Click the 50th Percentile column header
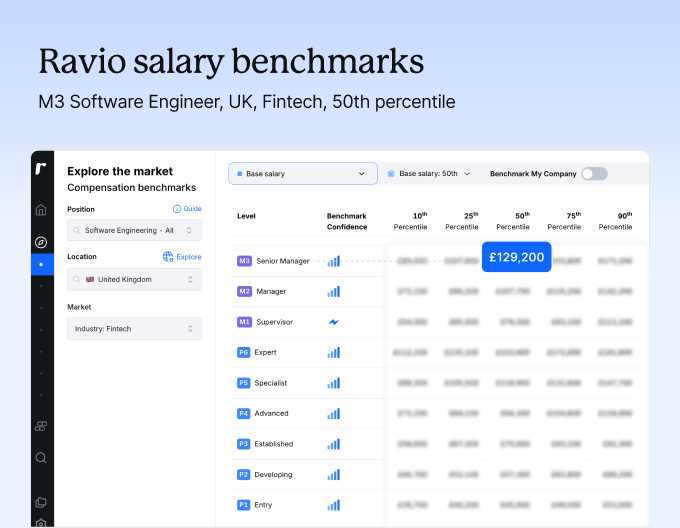The width and height of the screenshot is (680, 528). coord(513,221)
